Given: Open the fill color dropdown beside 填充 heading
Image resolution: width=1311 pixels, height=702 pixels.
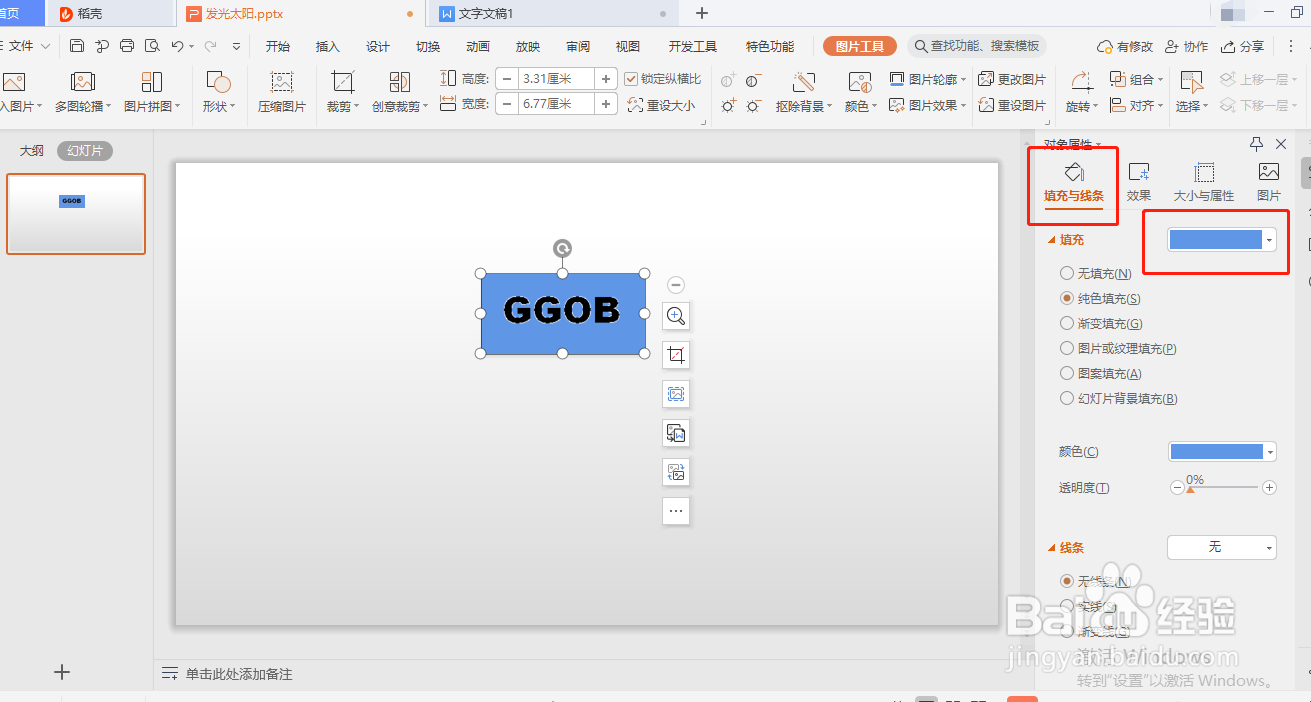Looking at the screenshot, I should coord(1222,240).
